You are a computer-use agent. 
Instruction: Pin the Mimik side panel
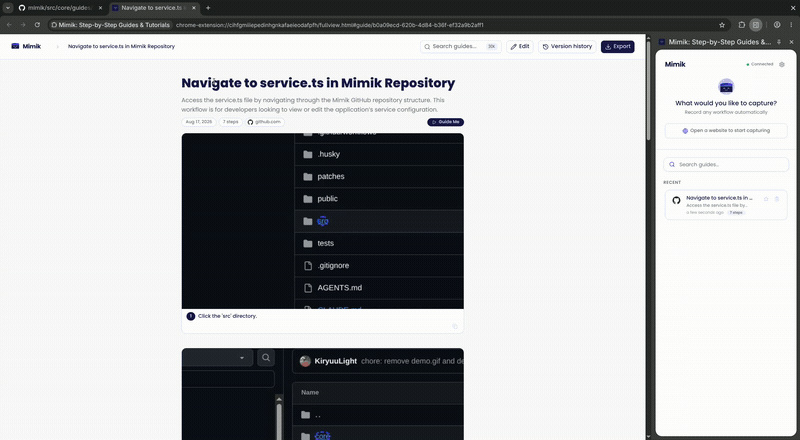(779, 42)
